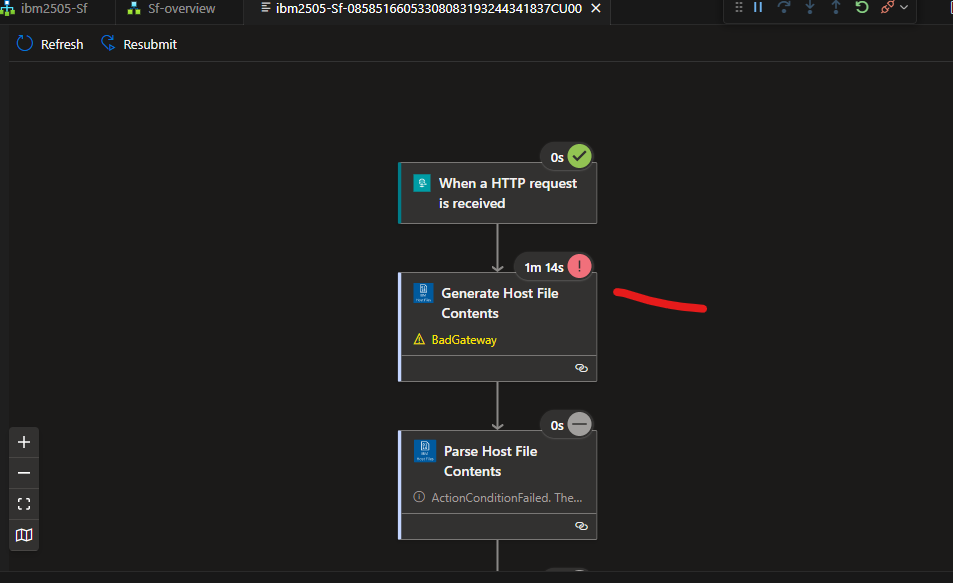
Task: Switch to the Sf-overview tab
Action: [178, 8]
